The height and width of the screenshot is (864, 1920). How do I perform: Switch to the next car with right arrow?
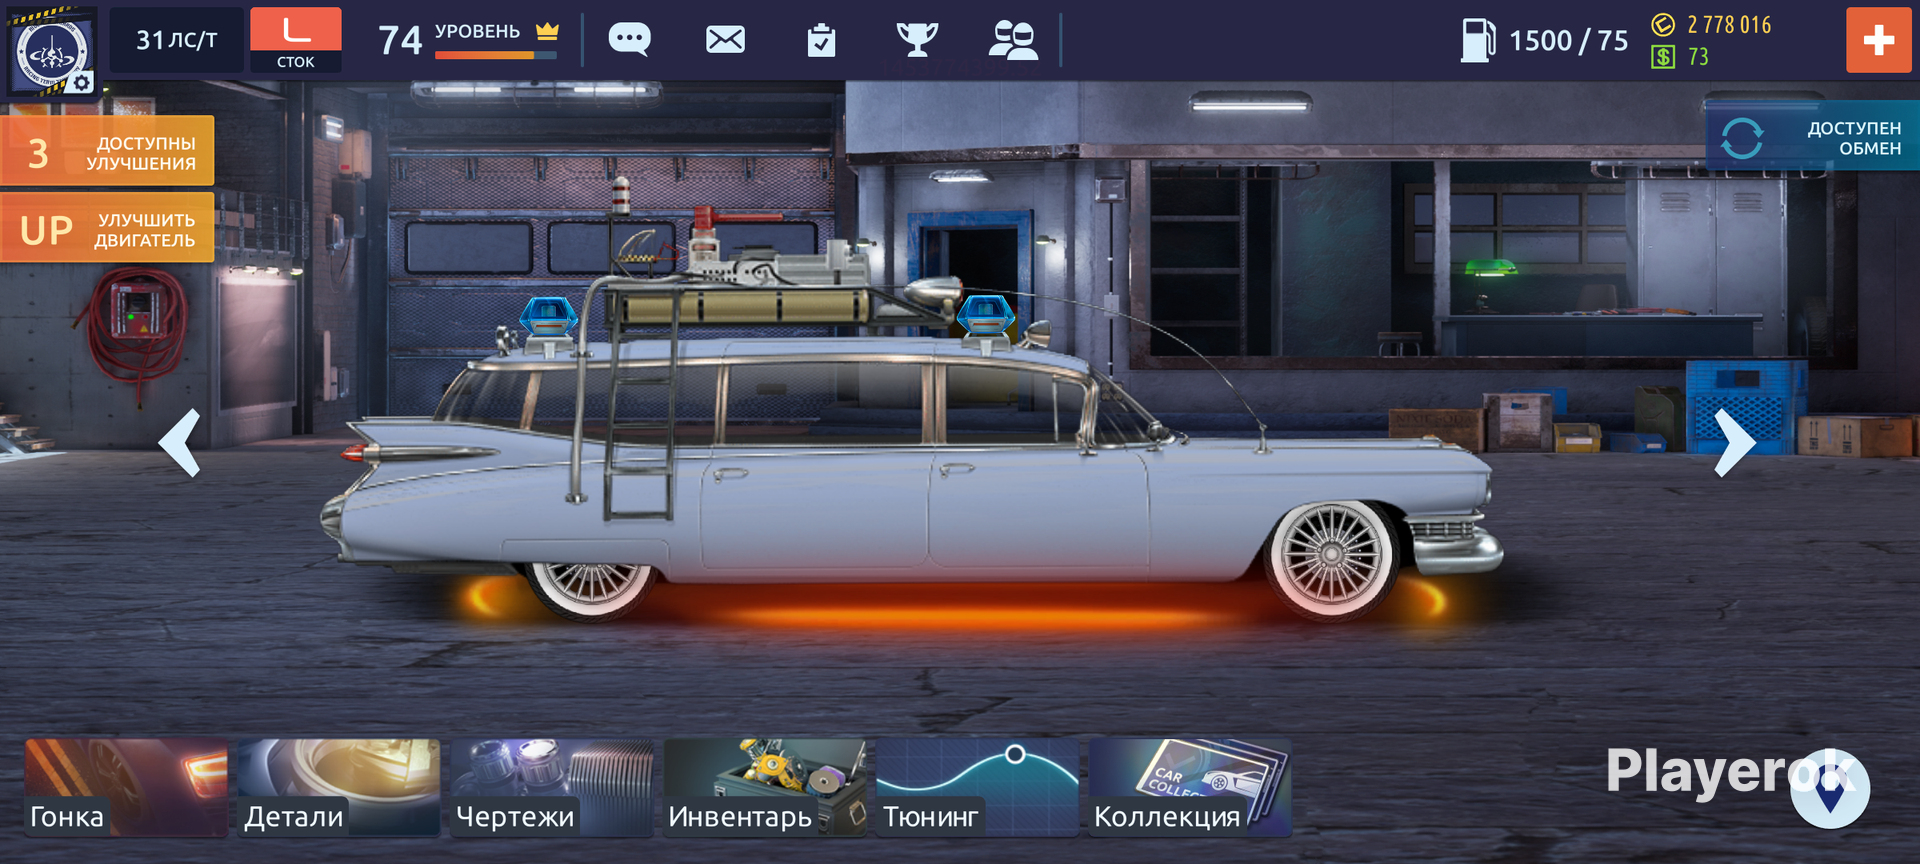(1735, 442)
